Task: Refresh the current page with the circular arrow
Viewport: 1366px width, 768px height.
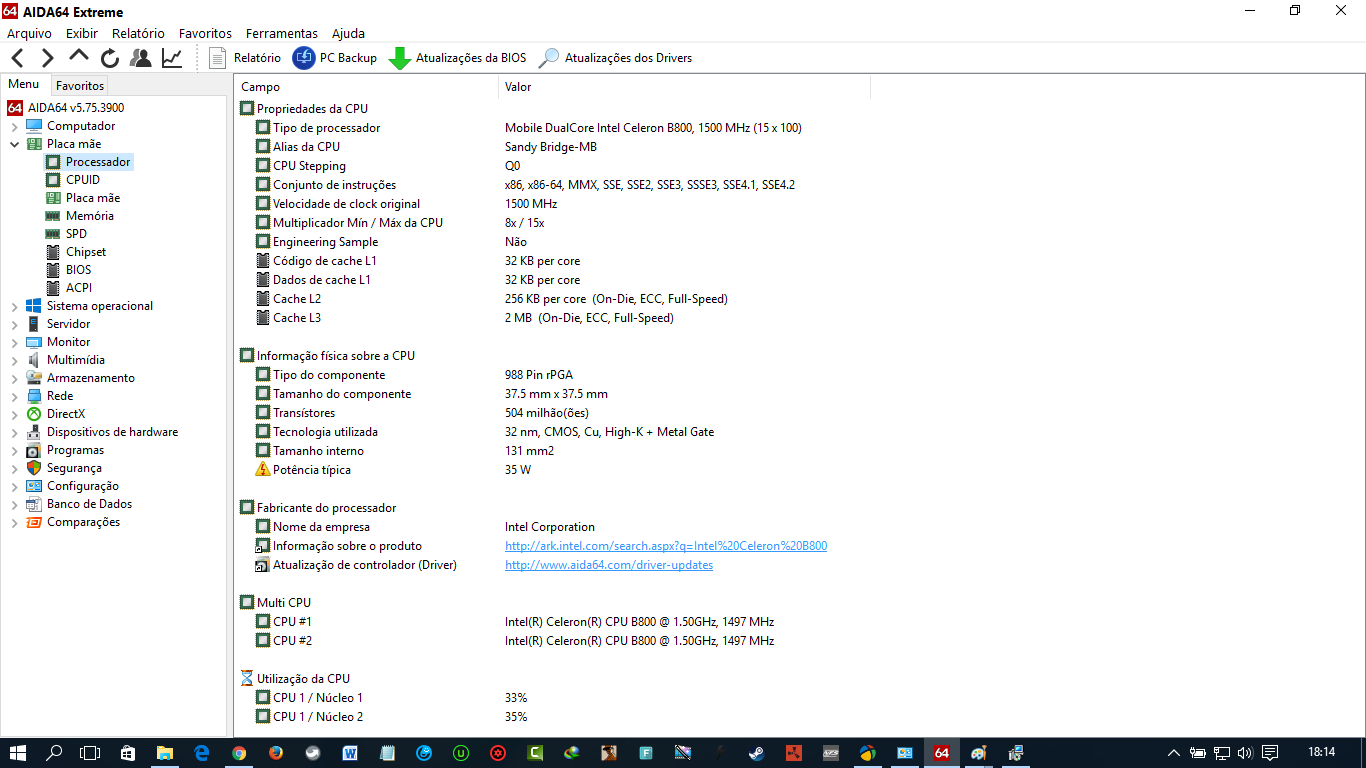Action: click(110, 58)
